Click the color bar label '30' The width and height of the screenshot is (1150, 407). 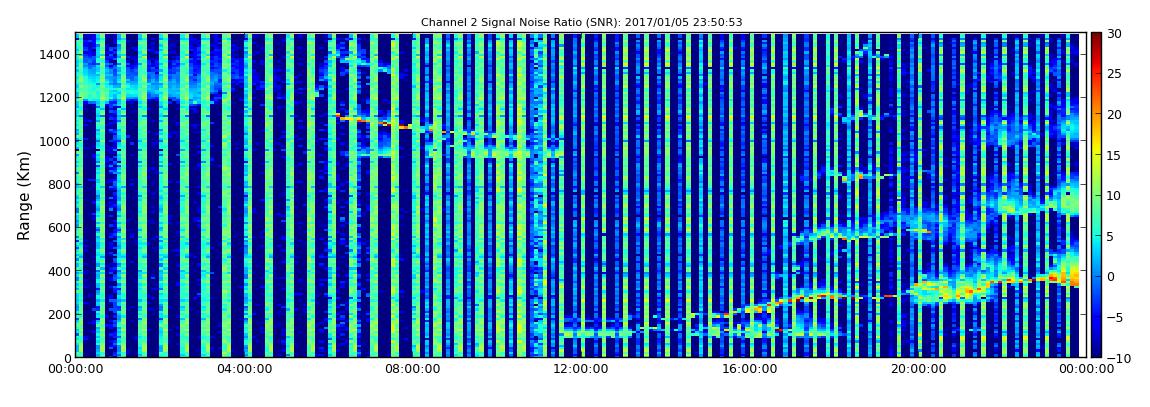(x=1115, y=34)
